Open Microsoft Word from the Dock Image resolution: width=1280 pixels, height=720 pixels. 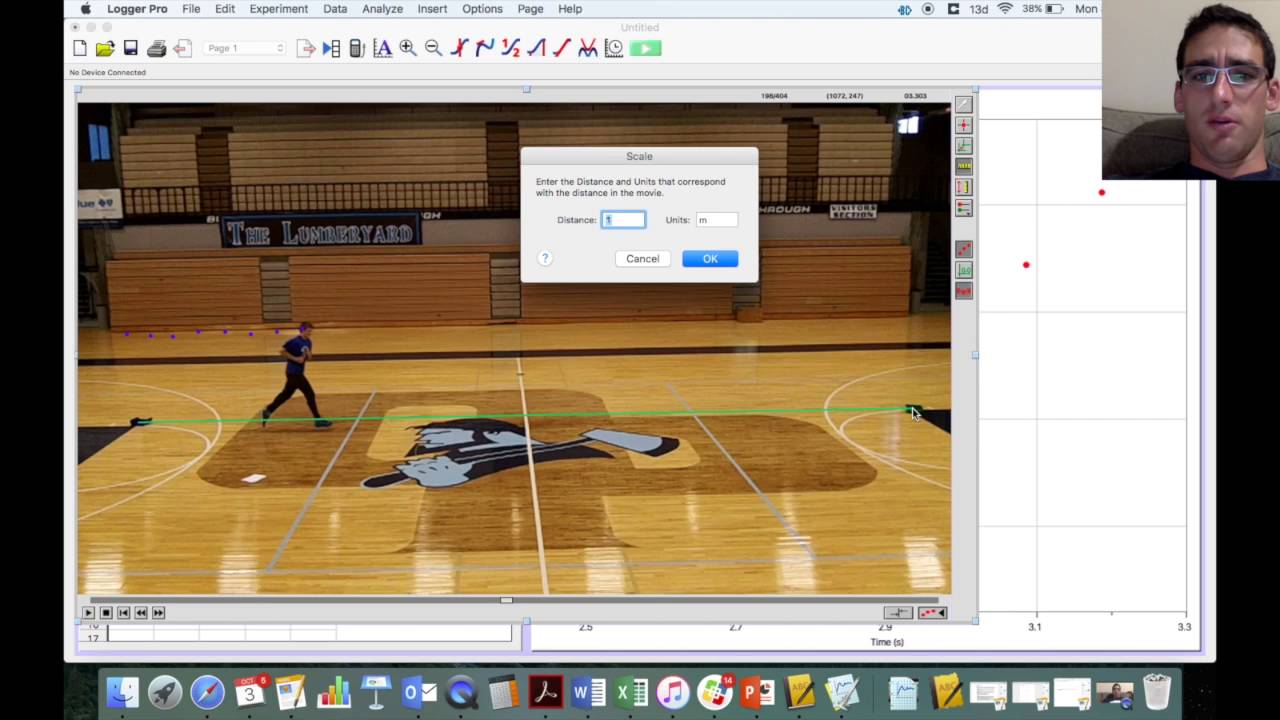pos(589,692)
